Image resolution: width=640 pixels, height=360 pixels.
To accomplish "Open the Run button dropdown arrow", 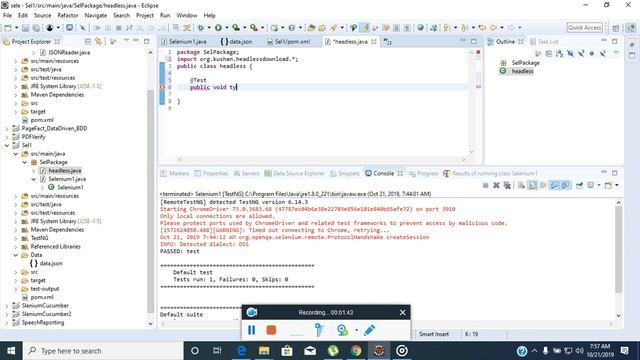I will click(x=227, y=28).
